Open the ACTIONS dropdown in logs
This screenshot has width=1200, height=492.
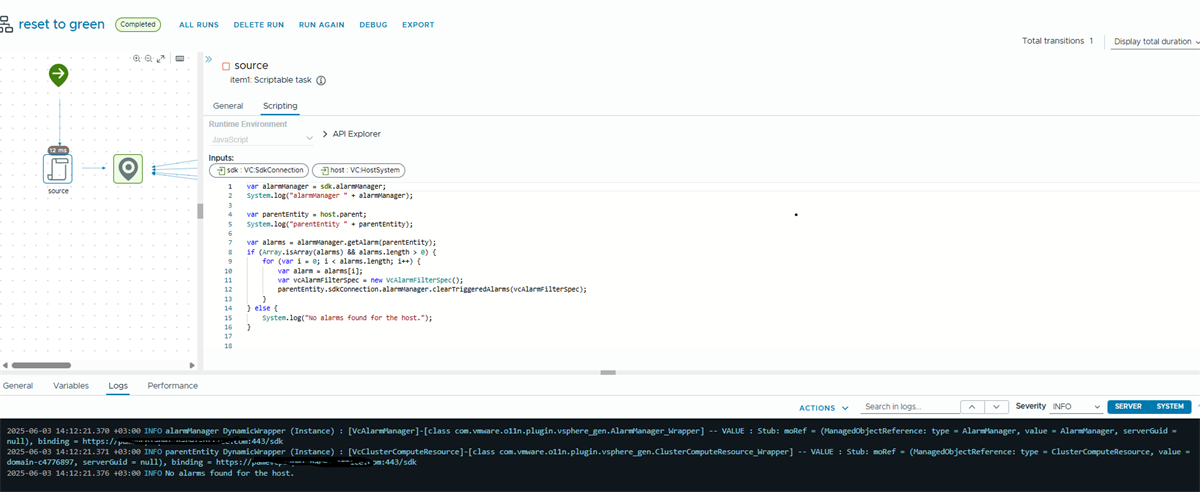(824, 408)
